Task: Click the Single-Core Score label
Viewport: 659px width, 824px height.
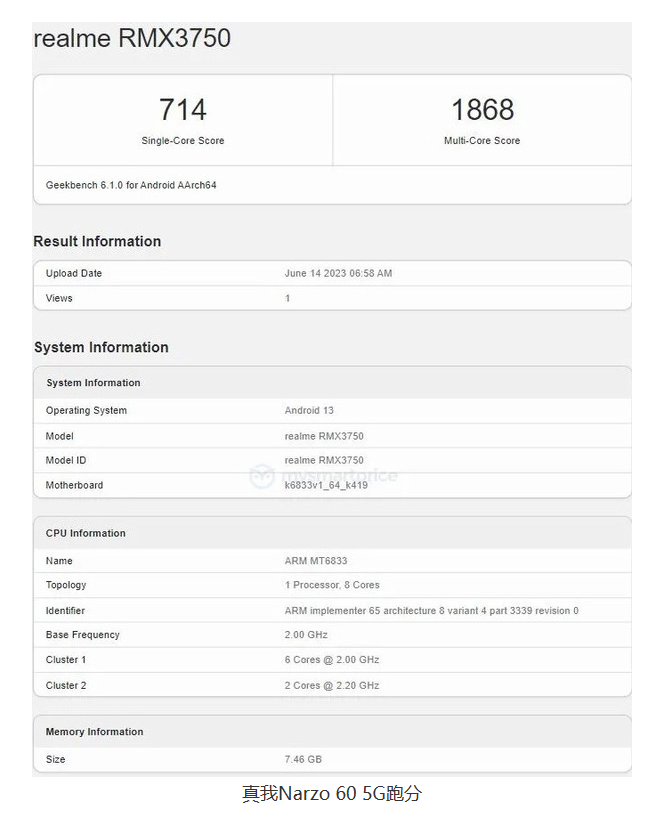Action: (183, 140)
